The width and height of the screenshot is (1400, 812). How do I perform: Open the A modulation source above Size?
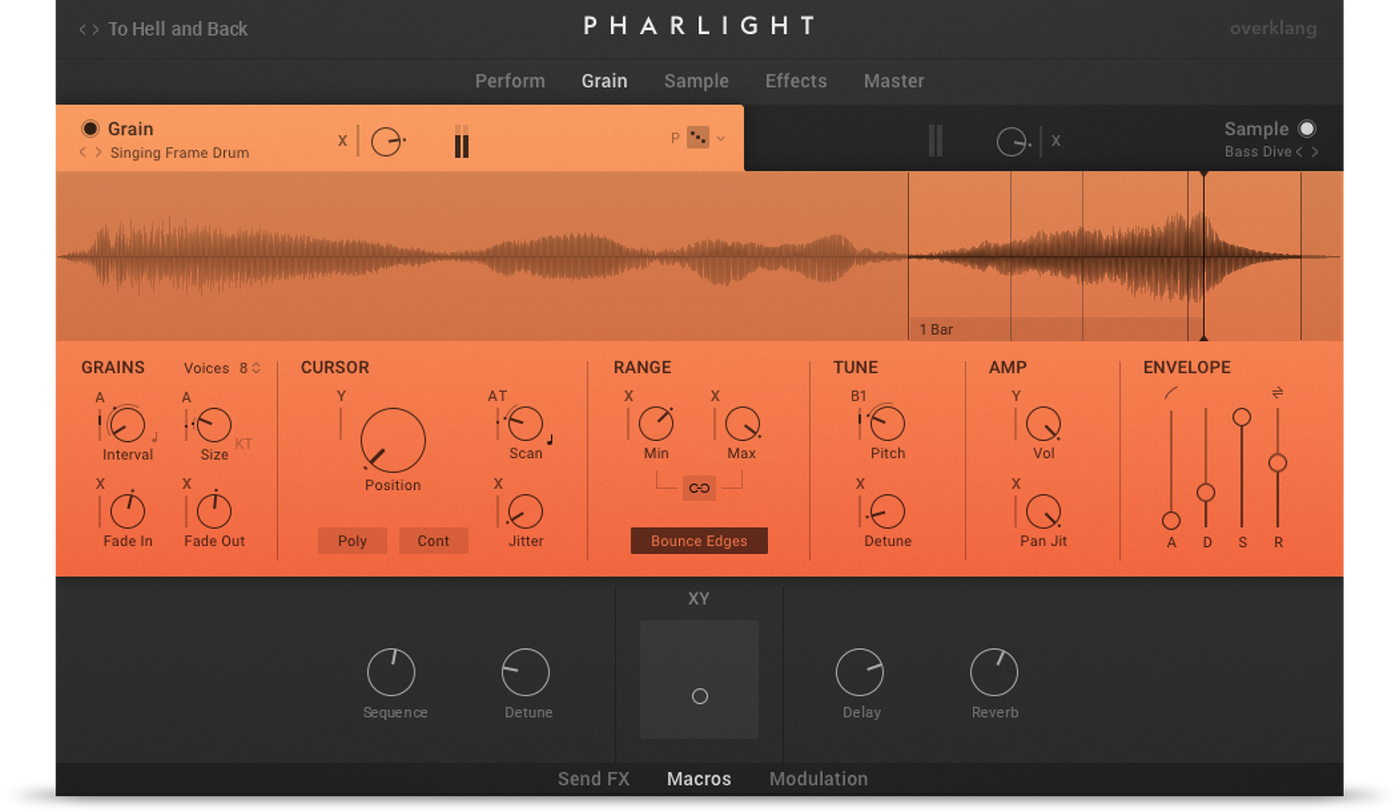[x=186, y=397]
